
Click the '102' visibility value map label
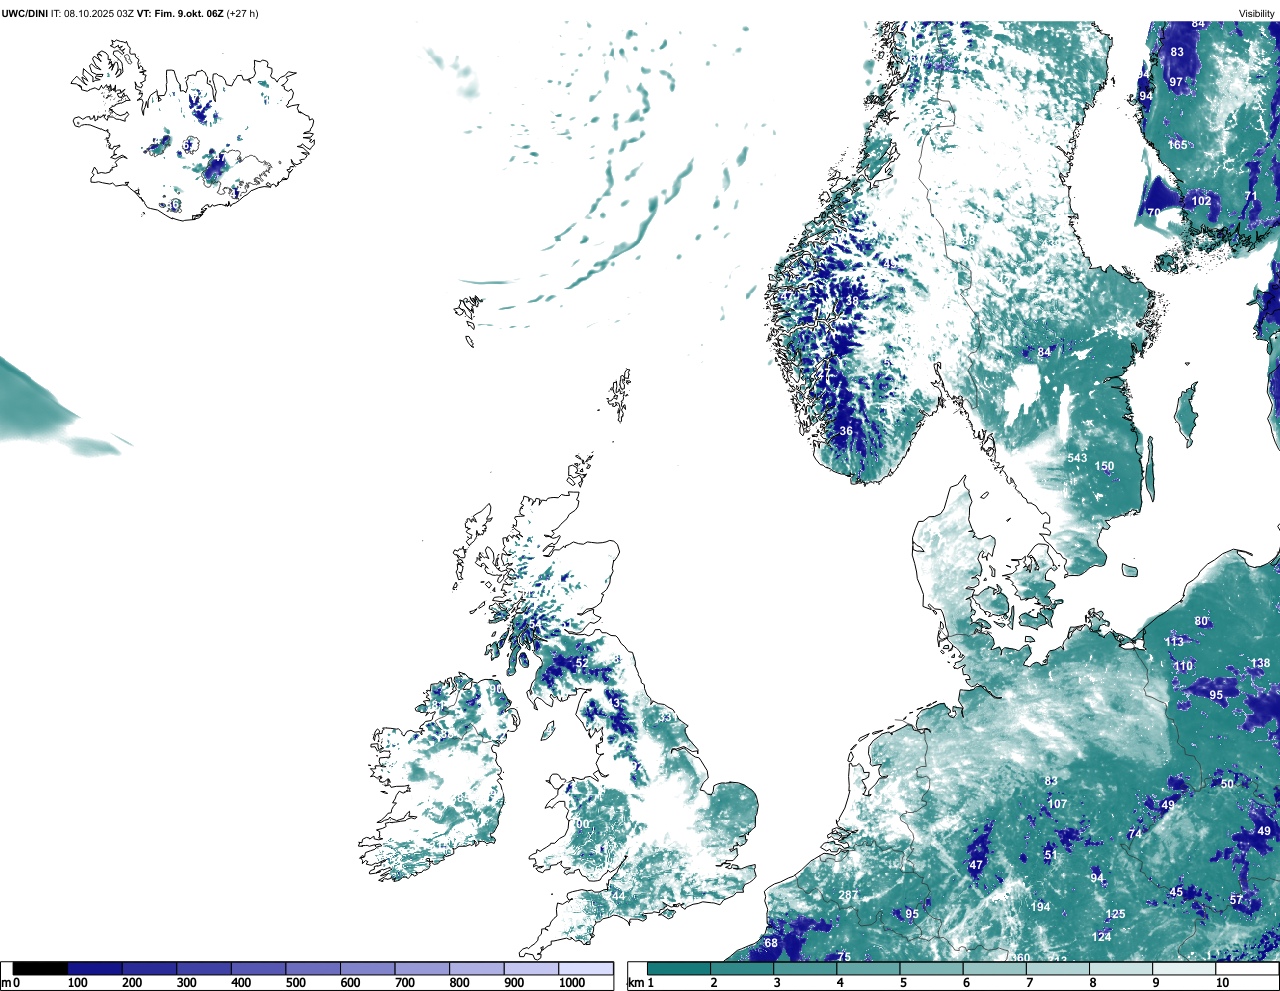pyautogui.click(x=1201, y=201)
